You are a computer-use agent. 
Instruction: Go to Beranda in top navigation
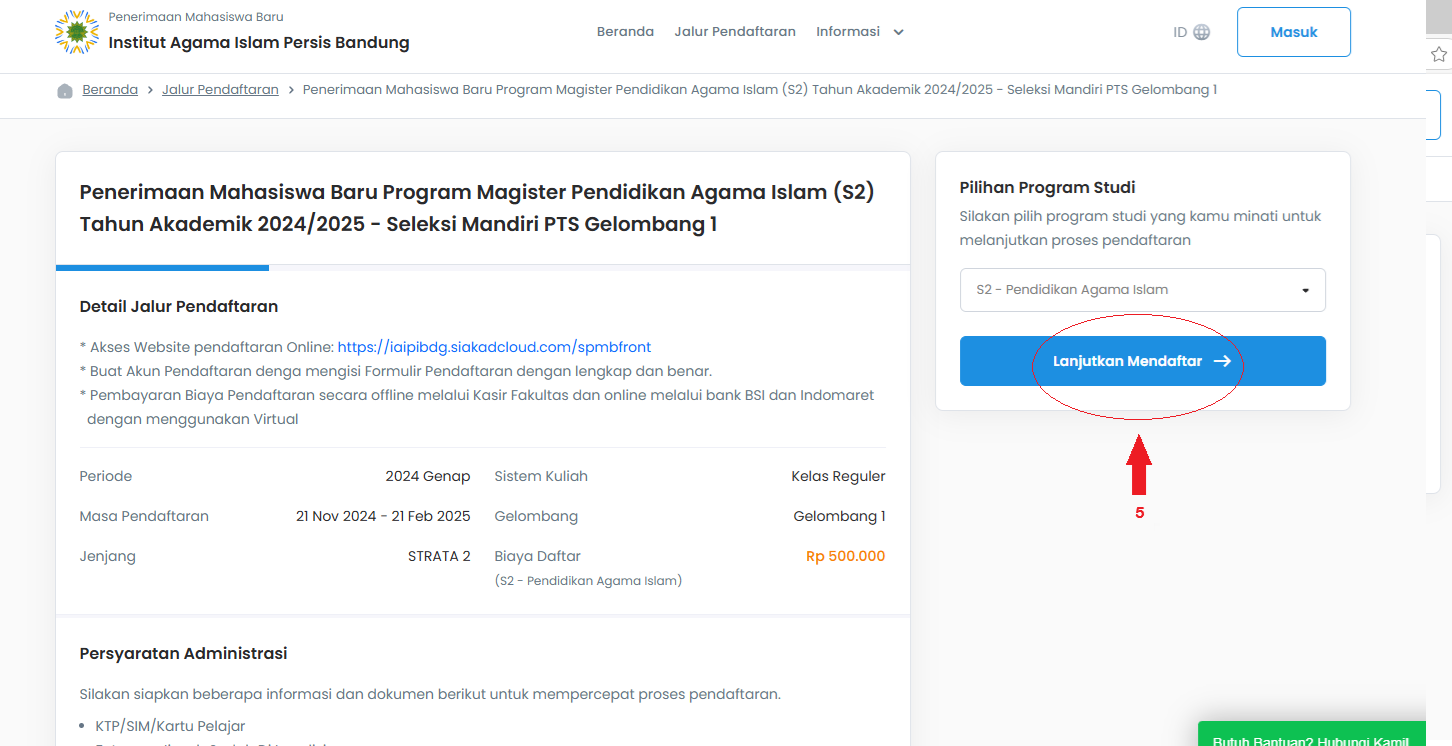[x=625, y=32]
